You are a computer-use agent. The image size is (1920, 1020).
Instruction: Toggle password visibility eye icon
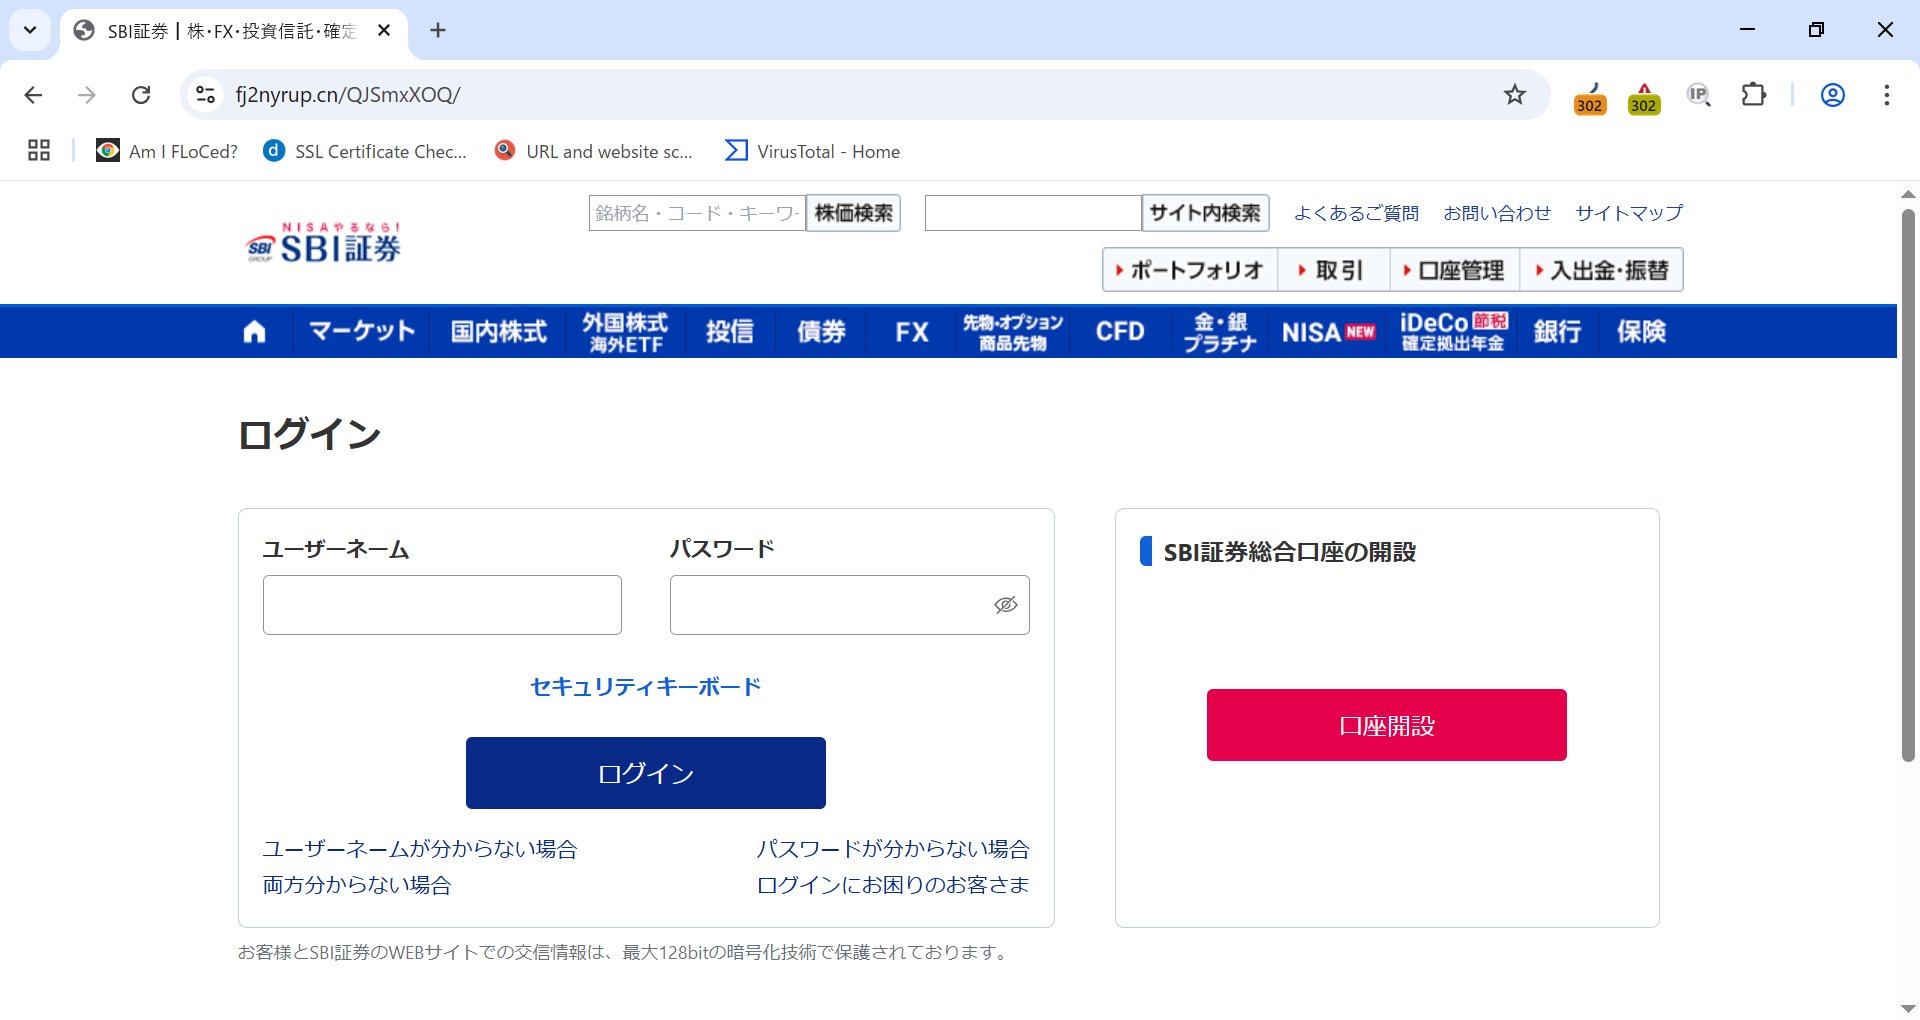coord(1006,605)
